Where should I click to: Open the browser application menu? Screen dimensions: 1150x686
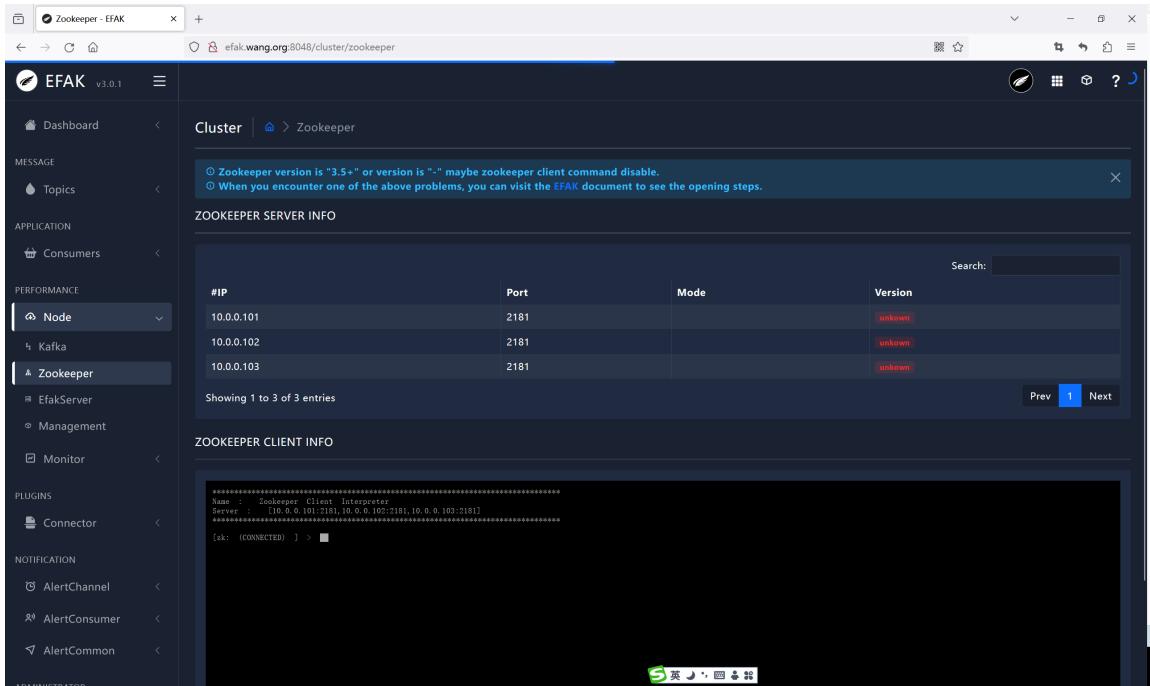pyautogui.click(x=1131, y=47)
